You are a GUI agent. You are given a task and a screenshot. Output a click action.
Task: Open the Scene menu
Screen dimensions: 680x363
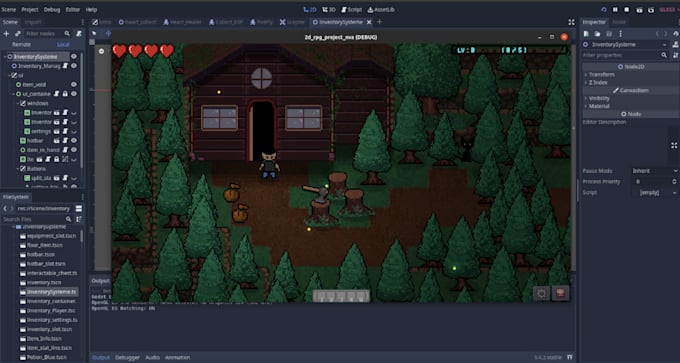click(9, 10)
